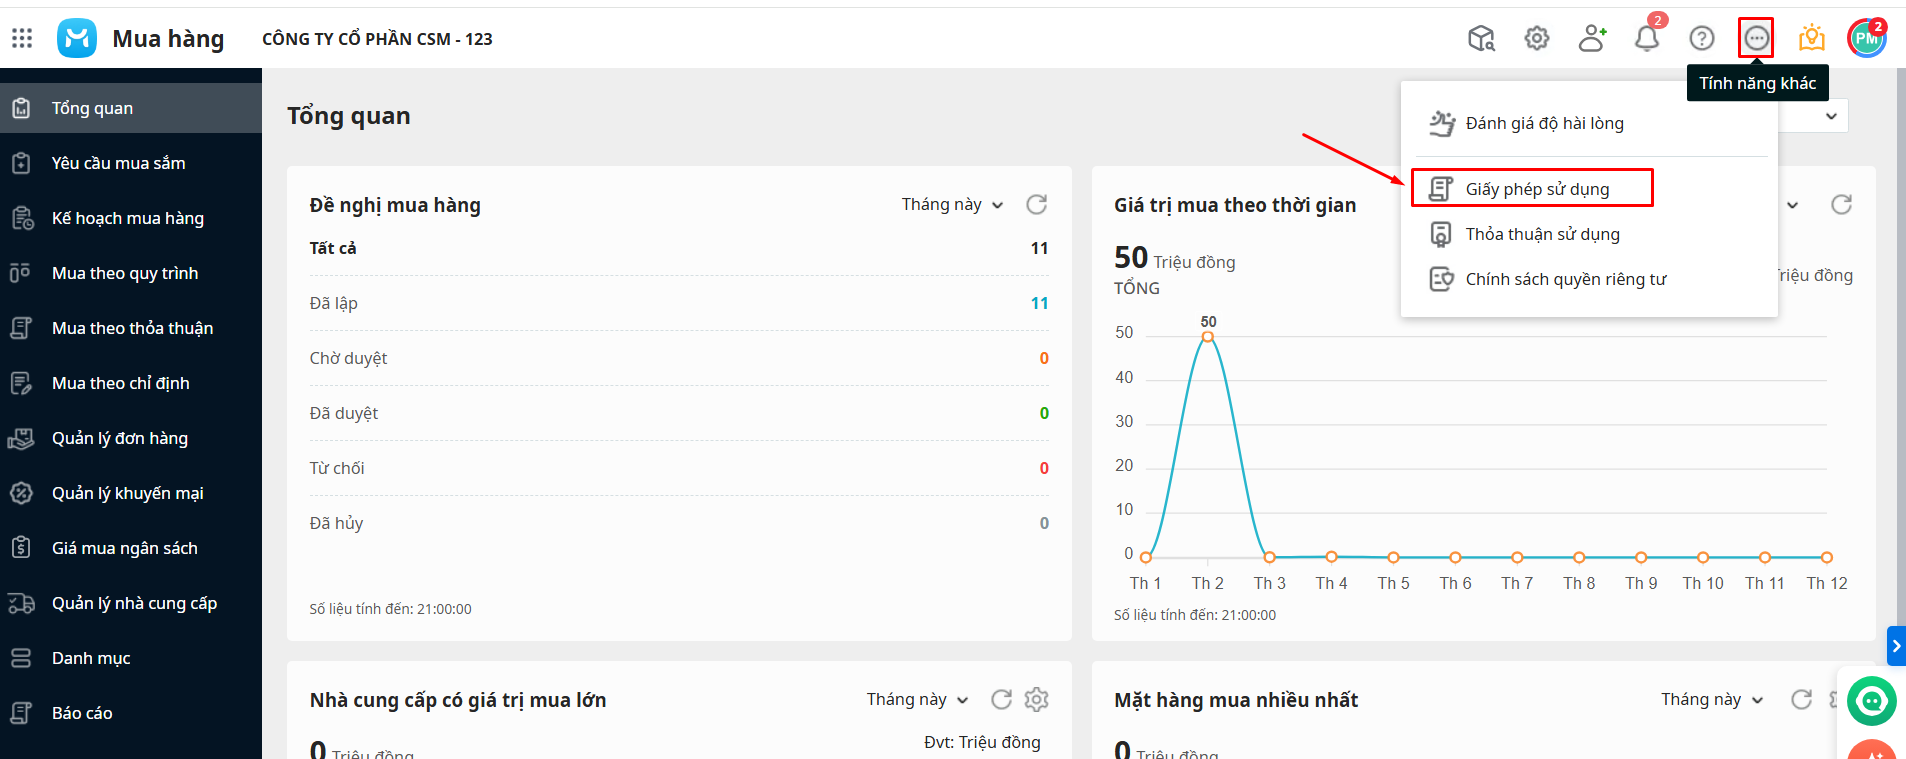Click the 'Chờ duyệt' status row

pyautogui.click(x=348, y=358)
